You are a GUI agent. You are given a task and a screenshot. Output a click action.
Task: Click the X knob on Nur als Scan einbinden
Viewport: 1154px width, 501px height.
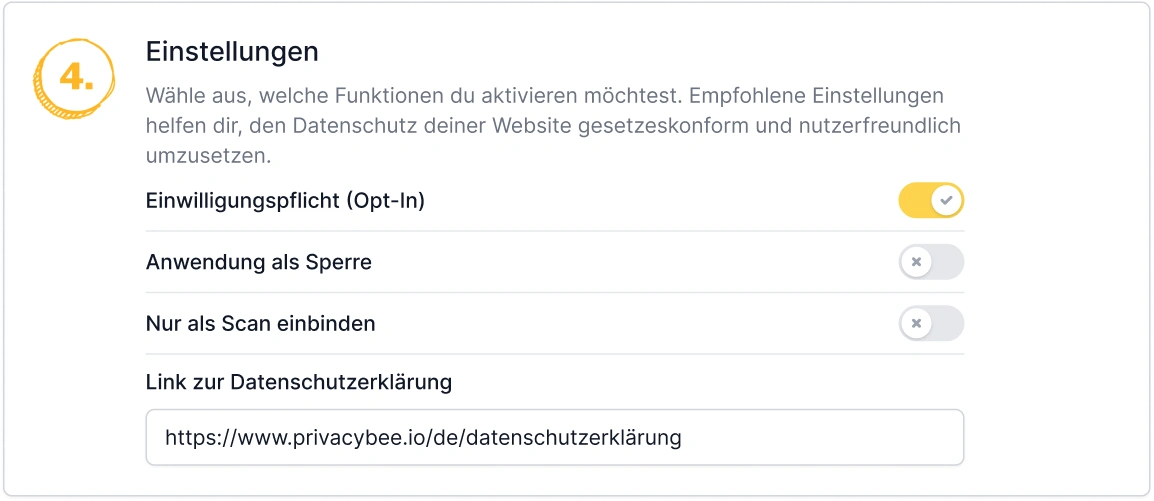[915, 324]
